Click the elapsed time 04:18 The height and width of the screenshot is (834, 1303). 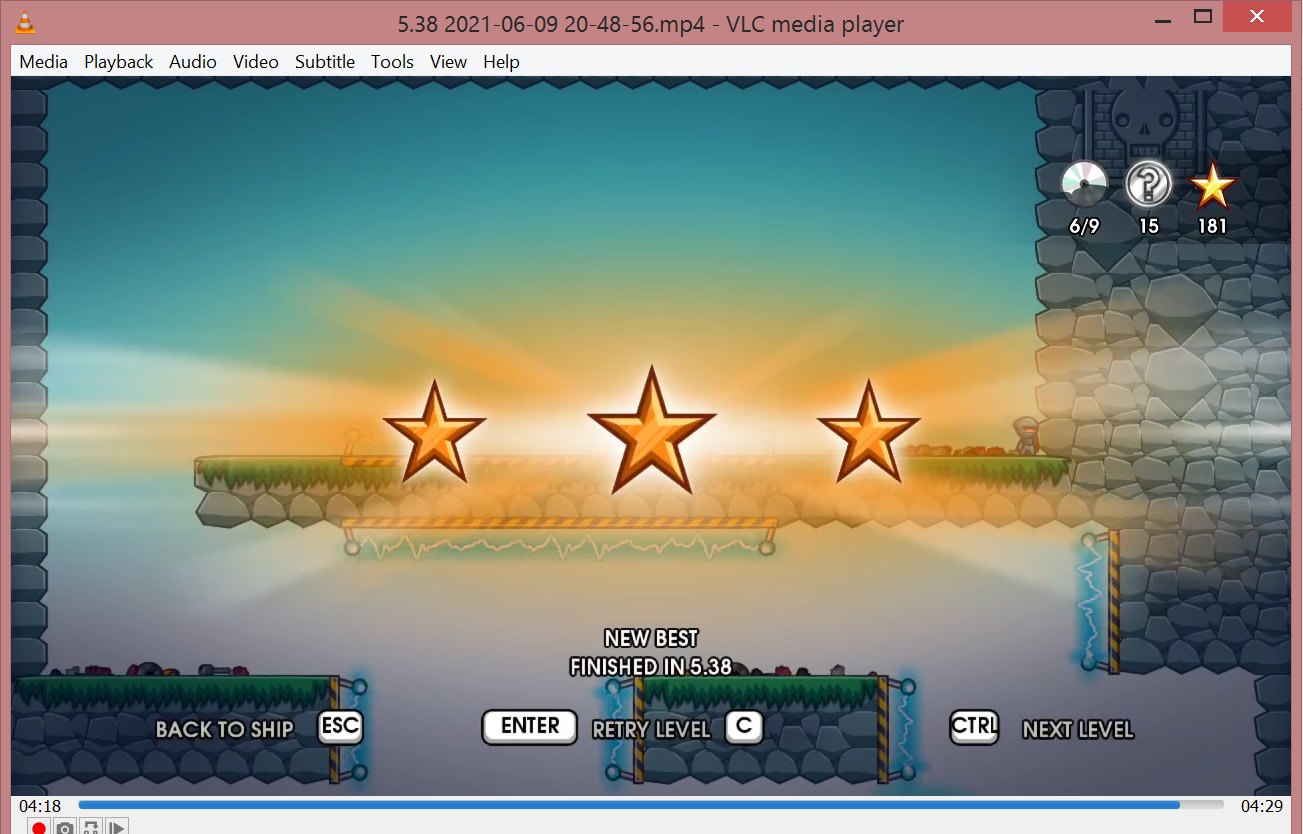coord(40,805)
